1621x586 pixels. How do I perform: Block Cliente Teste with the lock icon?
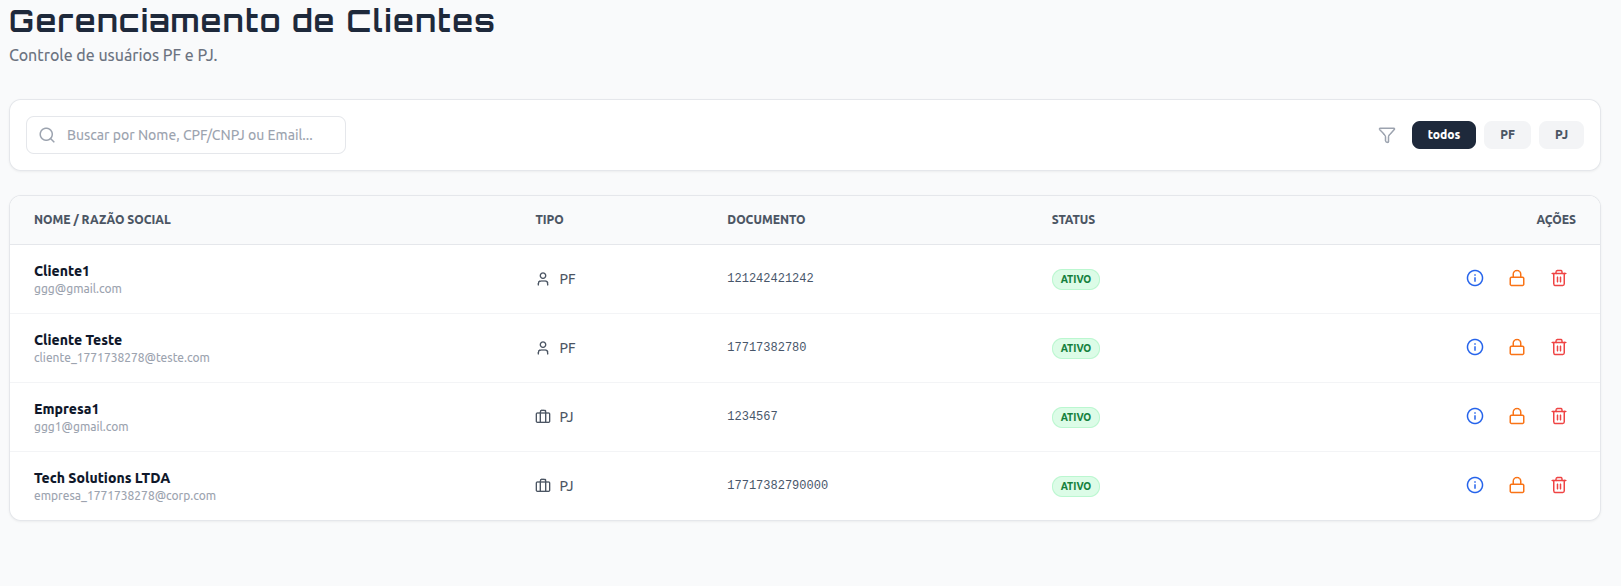pos(1516,347)
